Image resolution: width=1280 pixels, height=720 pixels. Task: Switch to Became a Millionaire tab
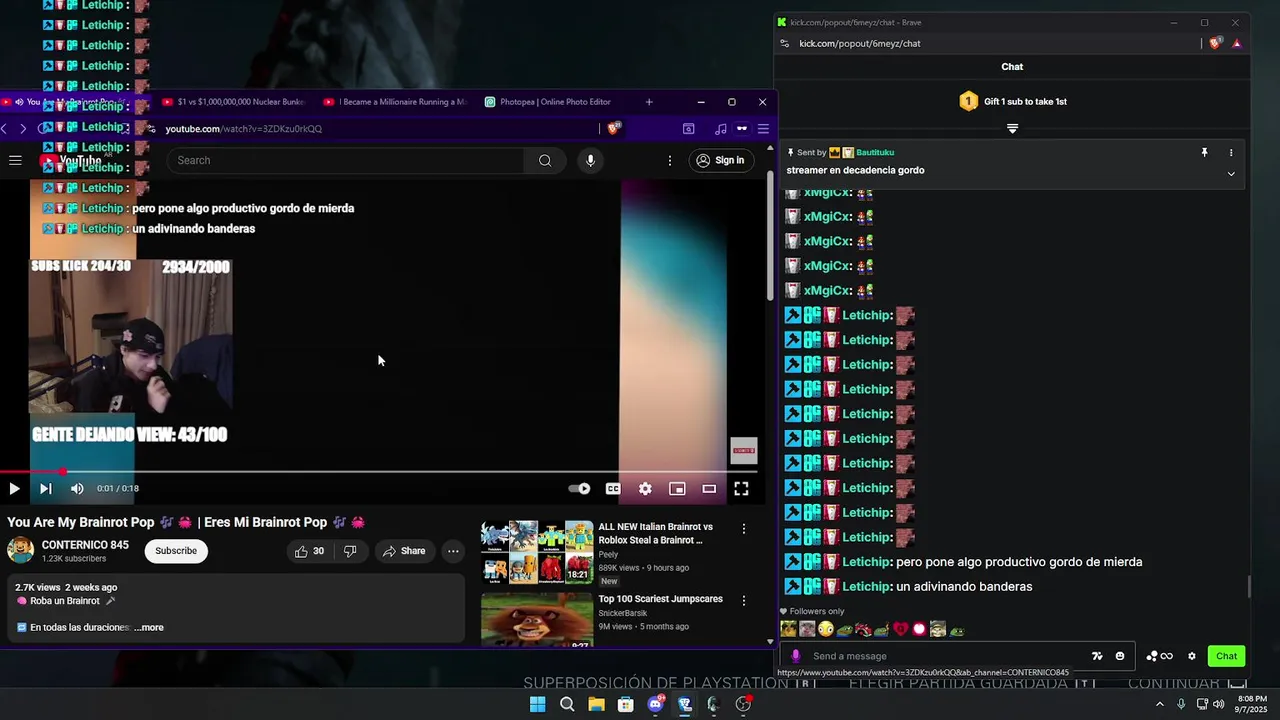395,102
